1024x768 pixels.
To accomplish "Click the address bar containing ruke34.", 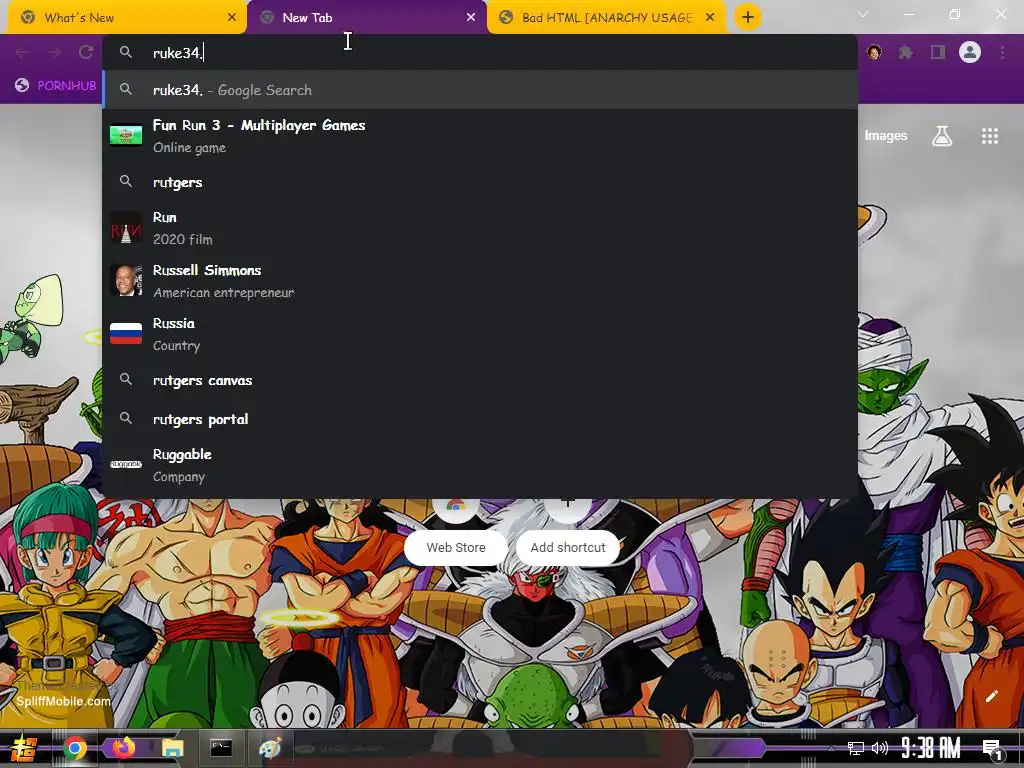I will pos(480,53).
